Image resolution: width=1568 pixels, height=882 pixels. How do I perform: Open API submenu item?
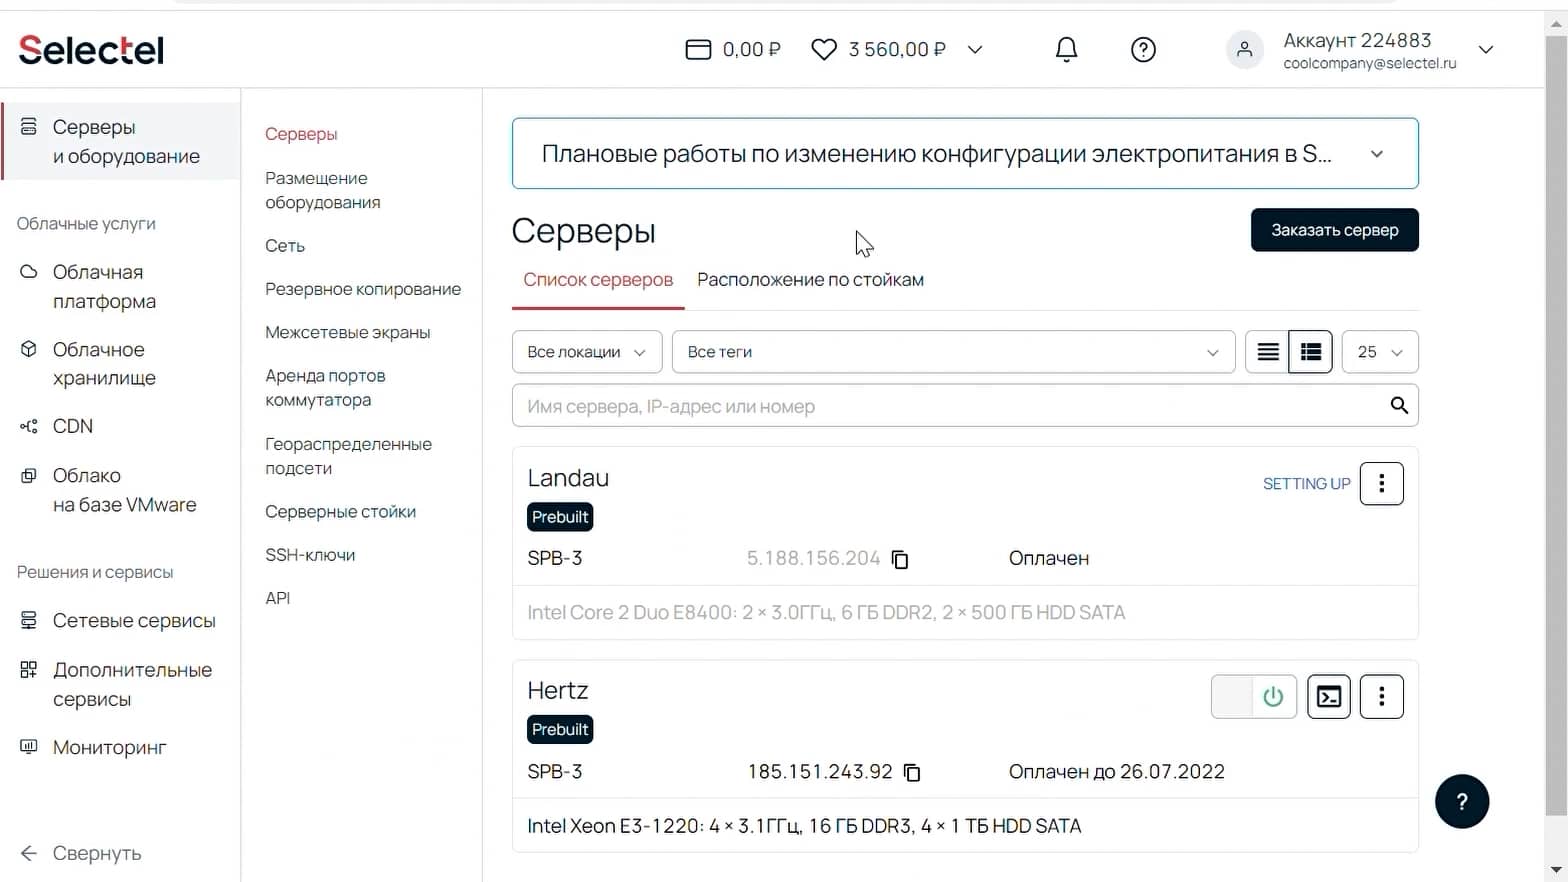pyautogui.click(x=278, y=598)
